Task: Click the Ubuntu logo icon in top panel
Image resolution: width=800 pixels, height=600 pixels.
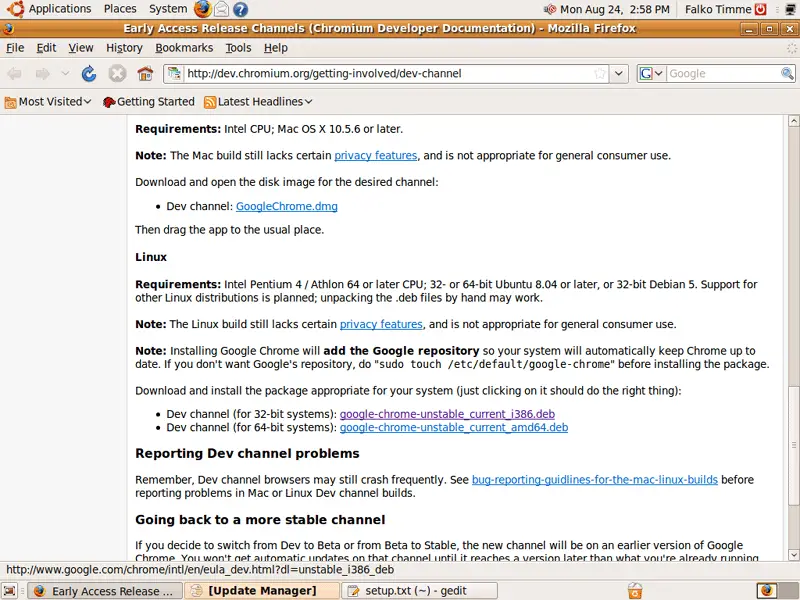Action: (x=15, y=9)
